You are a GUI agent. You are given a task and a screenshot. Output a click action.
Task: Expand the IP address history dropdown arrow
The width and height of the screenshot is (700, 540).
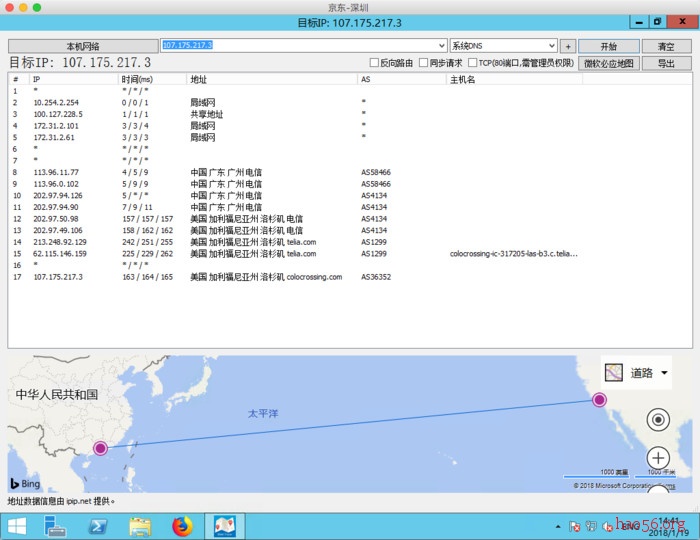(x=442, y=46)
